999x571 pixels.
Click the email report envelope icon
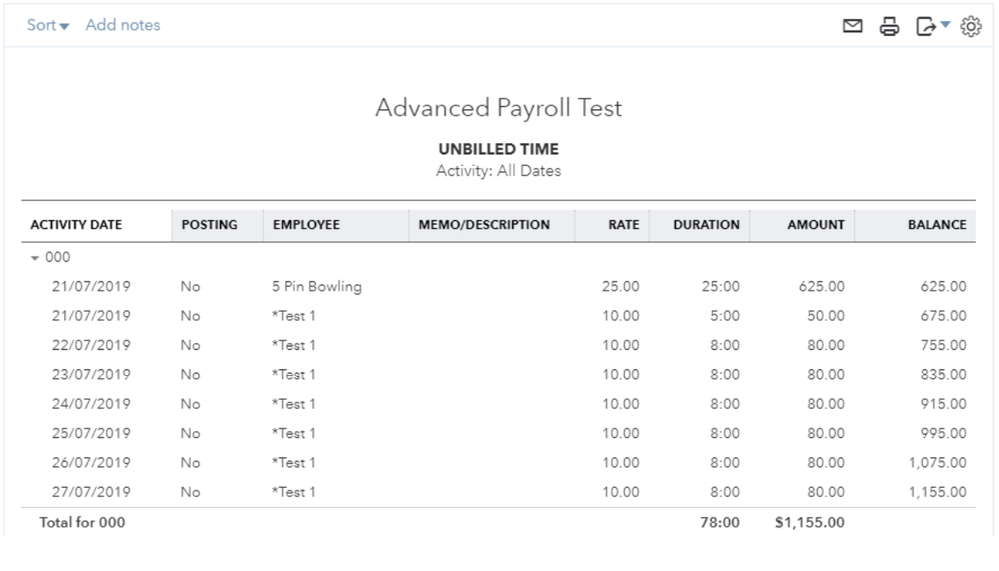point(852,27)
